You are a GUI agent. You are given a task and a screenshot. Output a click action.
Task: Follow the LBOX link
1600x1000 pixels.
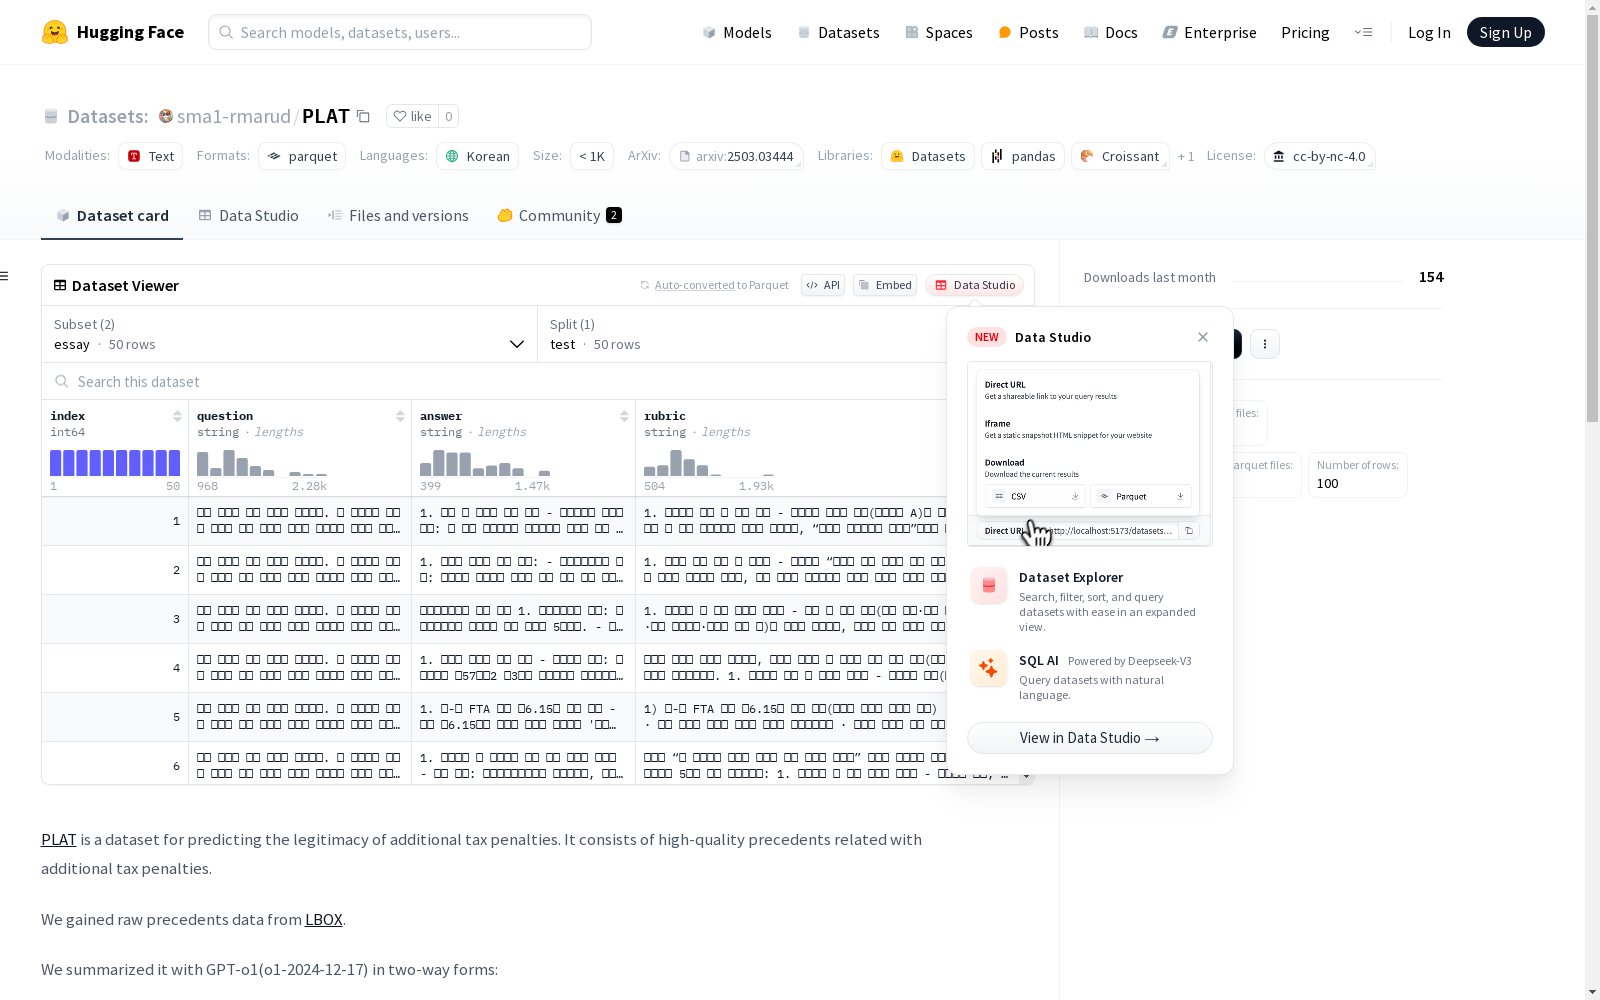324,920
